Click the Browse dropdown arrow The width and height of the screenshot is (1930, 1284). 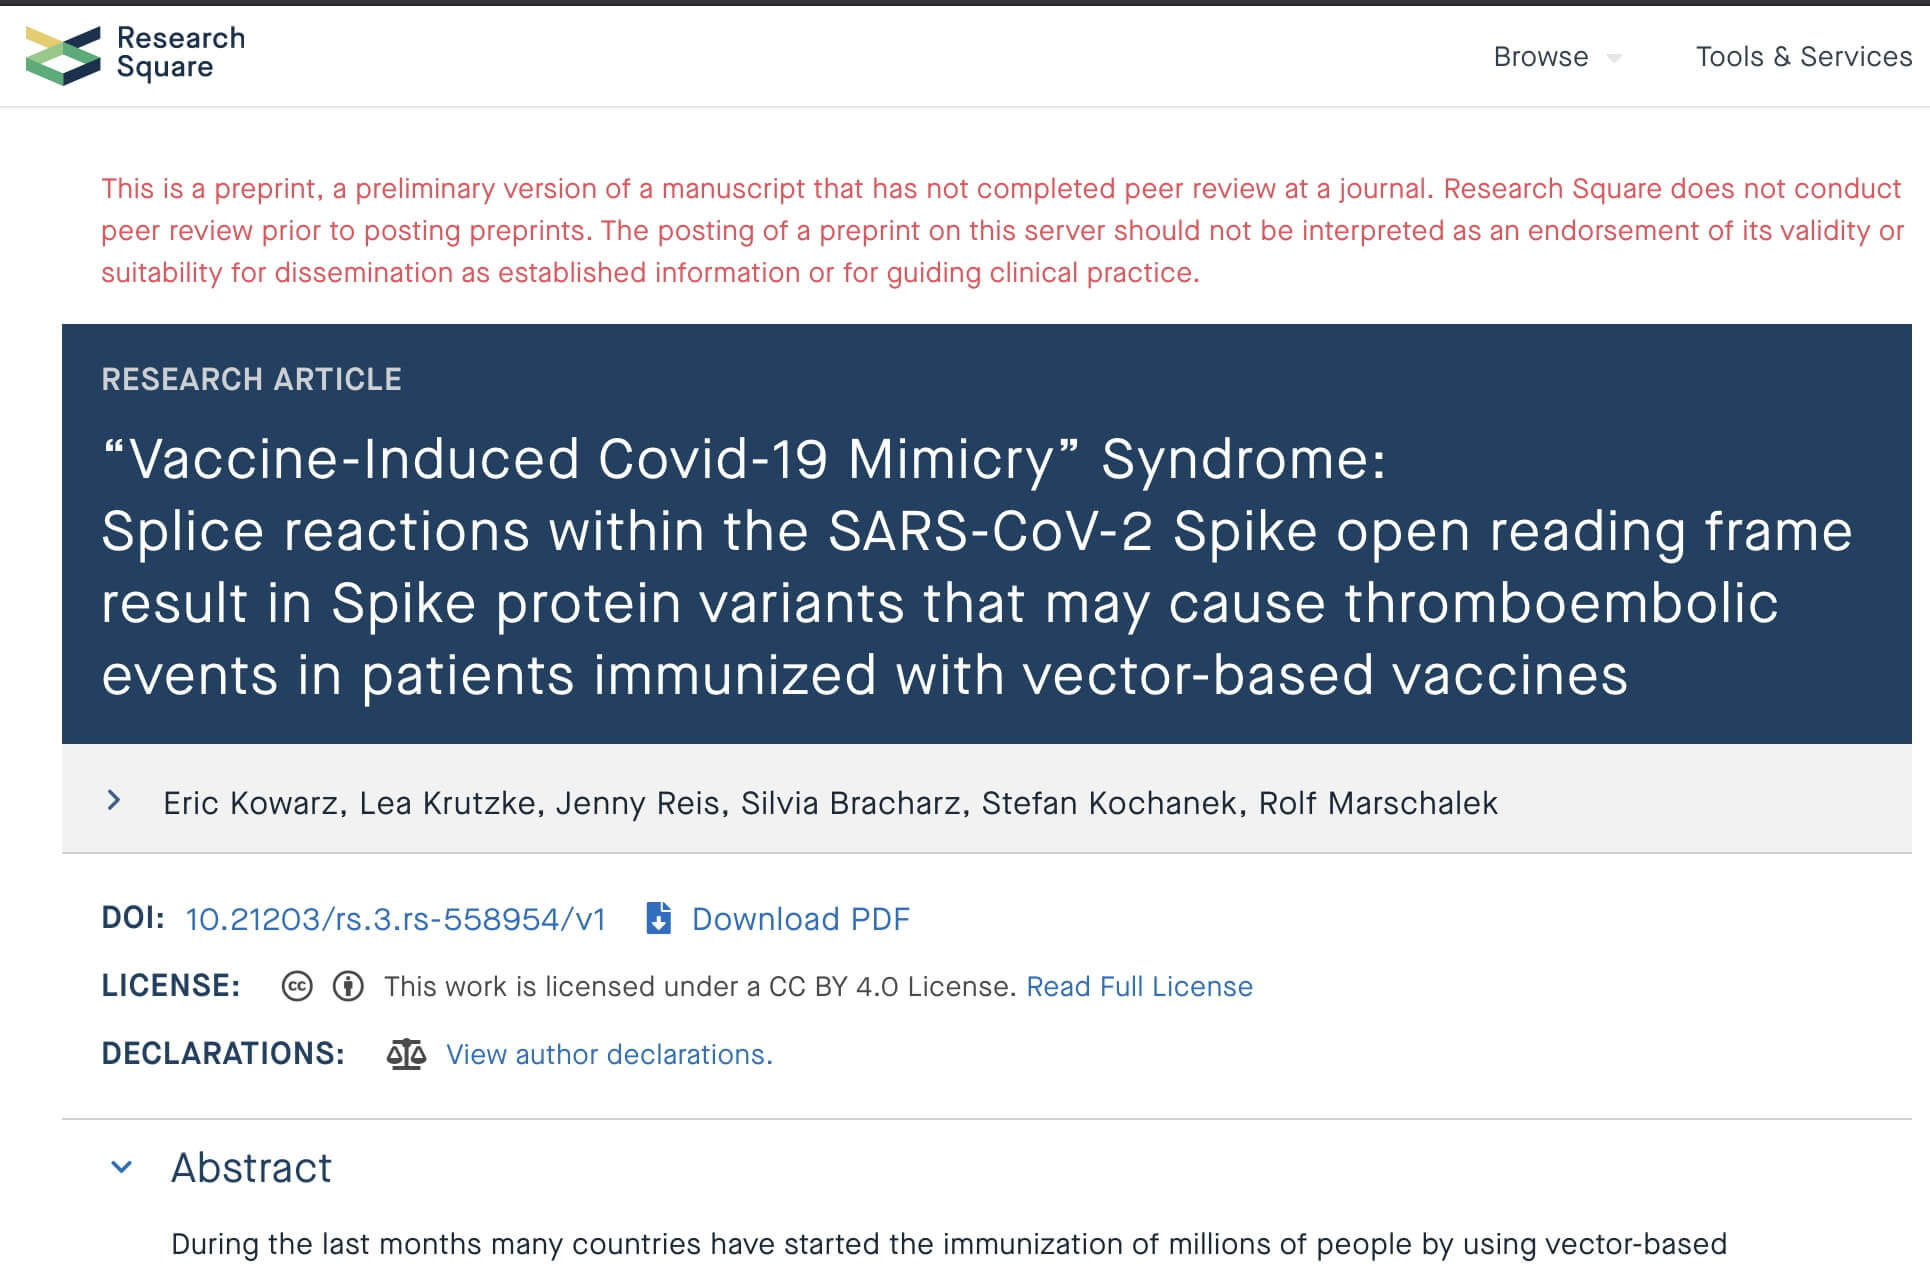[1614, 59]
